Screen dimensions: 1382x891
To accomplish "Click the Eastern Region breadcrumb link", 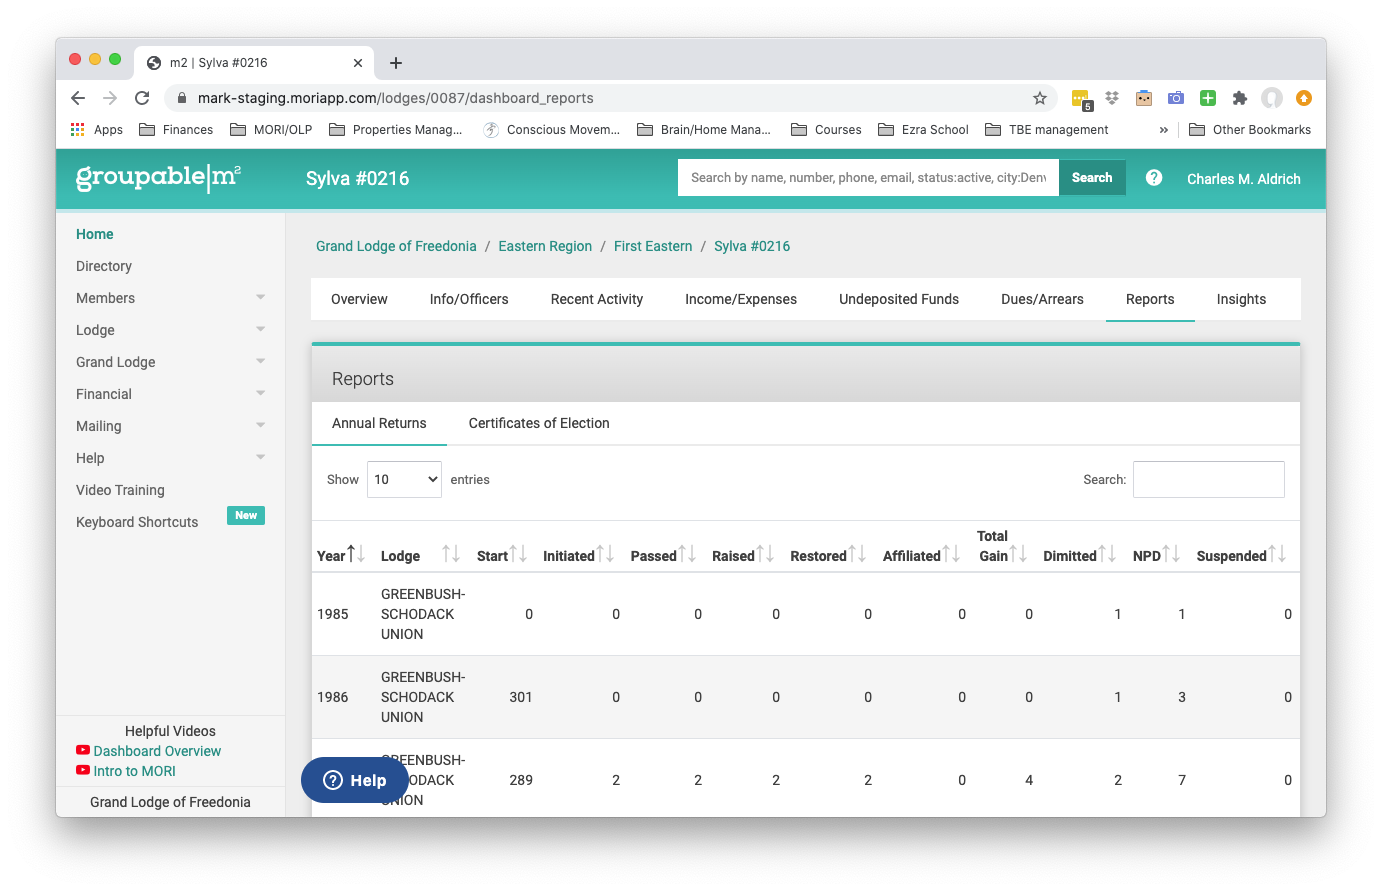I will click(545, 246).
